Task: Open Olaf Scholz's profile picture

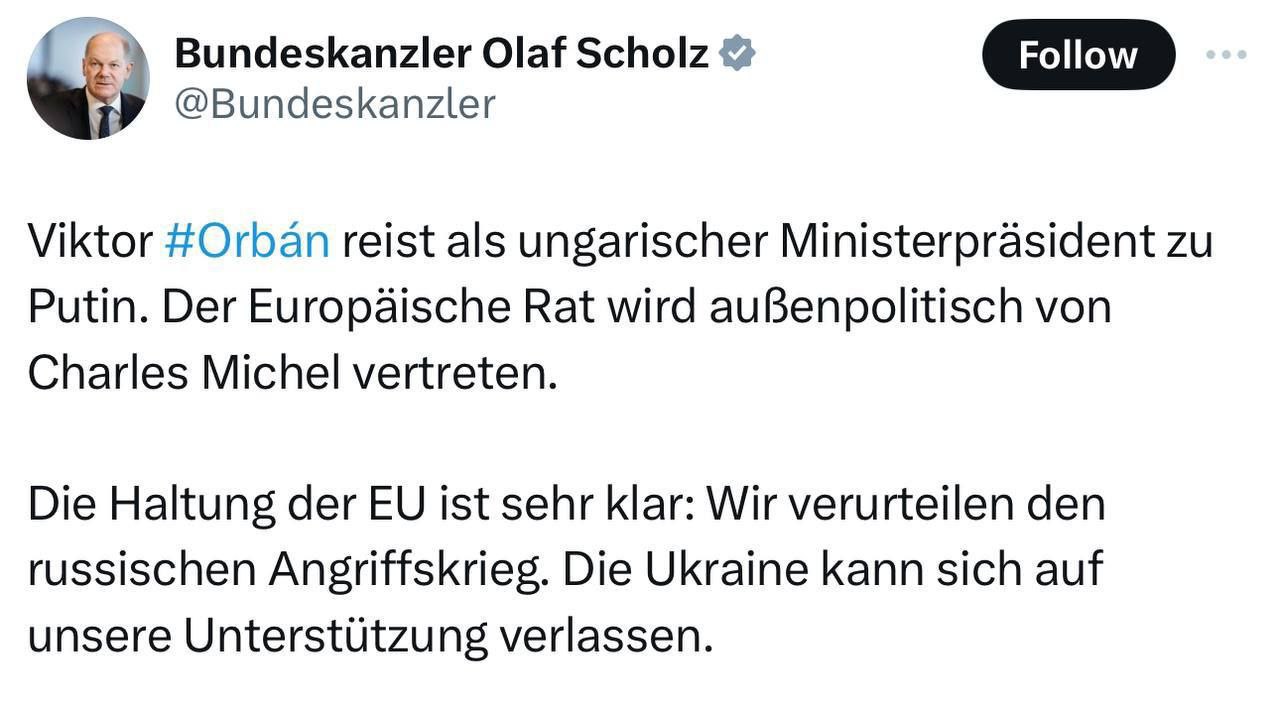Action: tap(88, 79)
